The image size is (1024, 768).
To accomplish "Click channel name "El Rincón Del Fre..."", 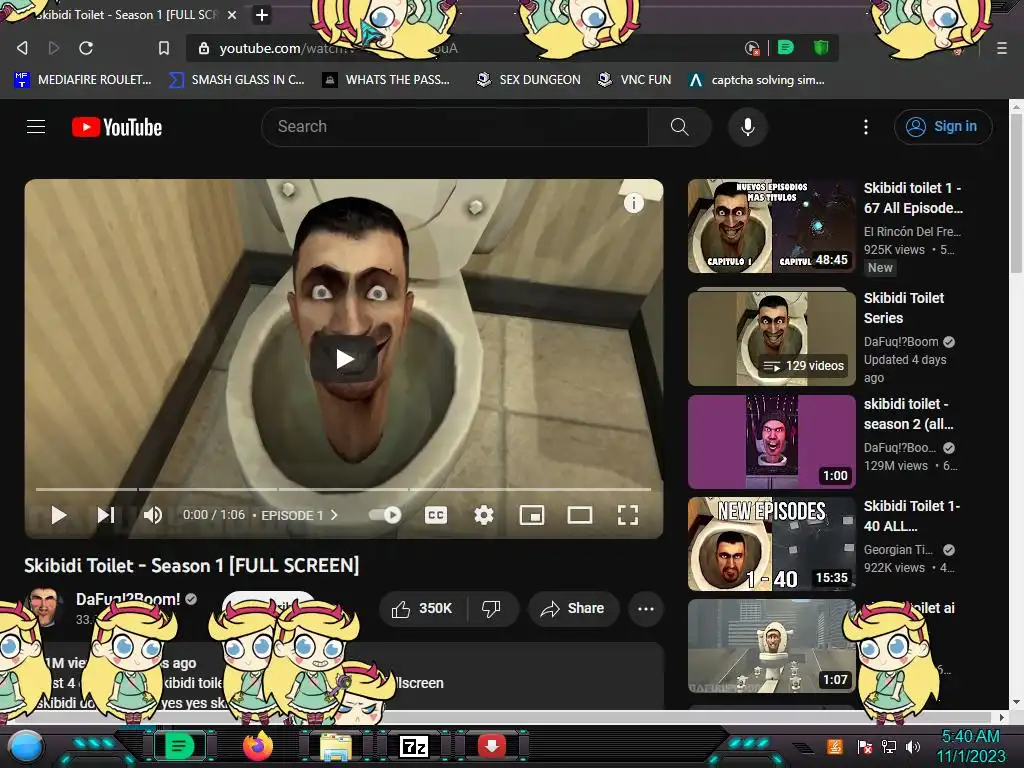I will pyautogui.click(x=912, y=231).
